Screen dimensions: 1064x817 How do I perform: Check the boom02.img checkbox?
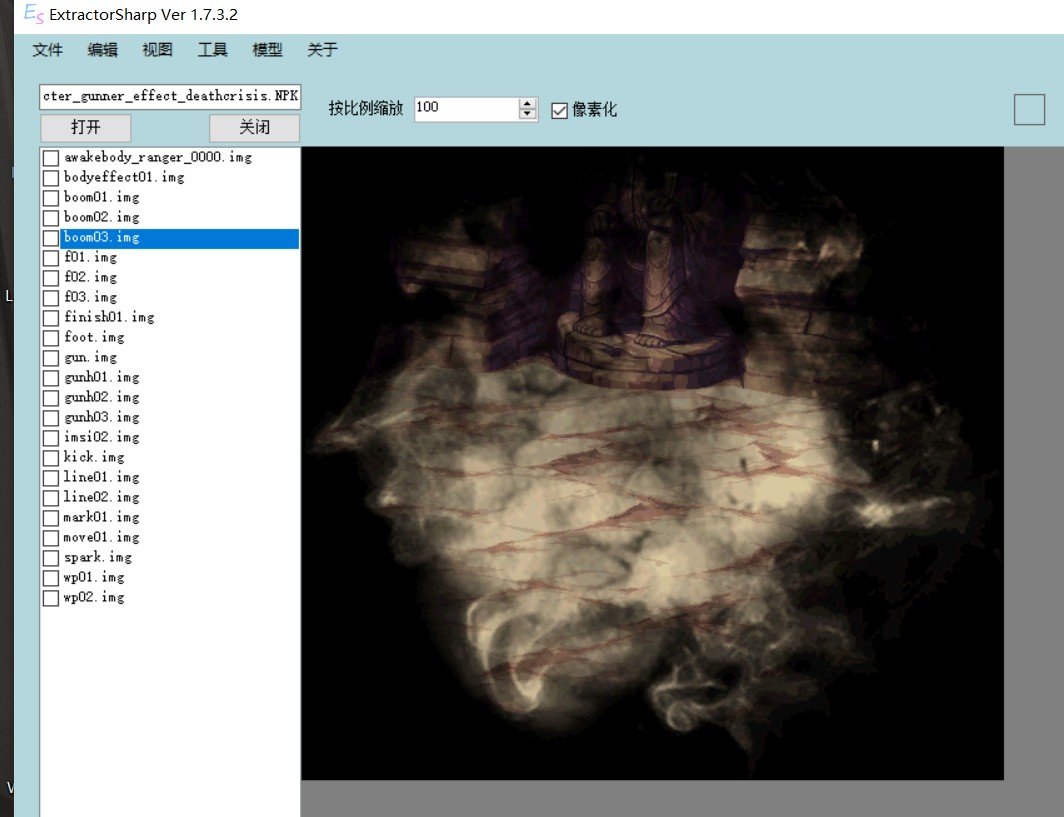point(51,218)
